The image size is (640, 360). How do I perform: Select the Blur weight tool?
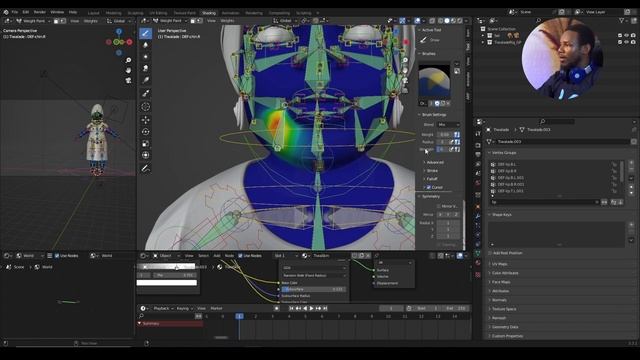click(145, 45)
